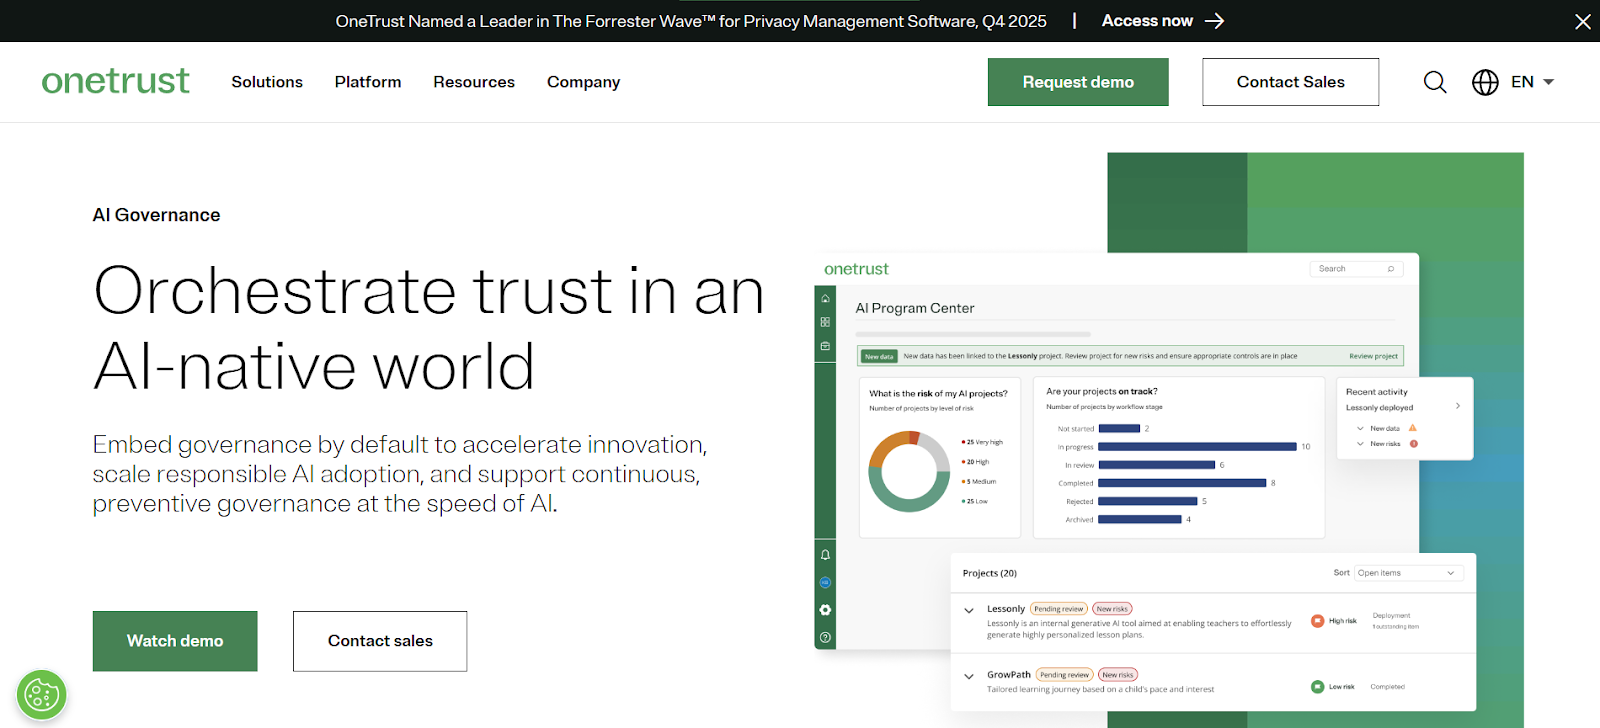The width and height of the screenshot is (1600, 728).
Task: Click the Low risk green indicator icon
Action: pyautogui.click(x=1318, y=686)
